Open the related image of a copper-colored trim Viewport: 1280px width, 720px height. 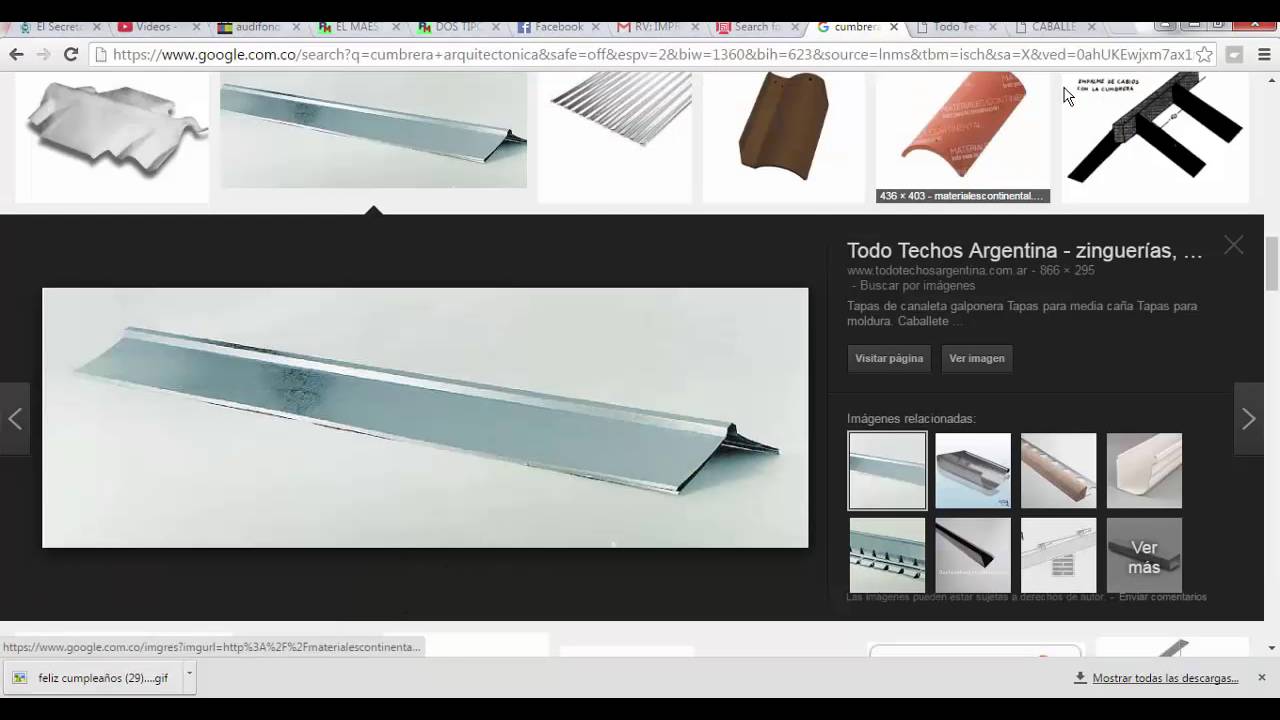[1058, 470]
